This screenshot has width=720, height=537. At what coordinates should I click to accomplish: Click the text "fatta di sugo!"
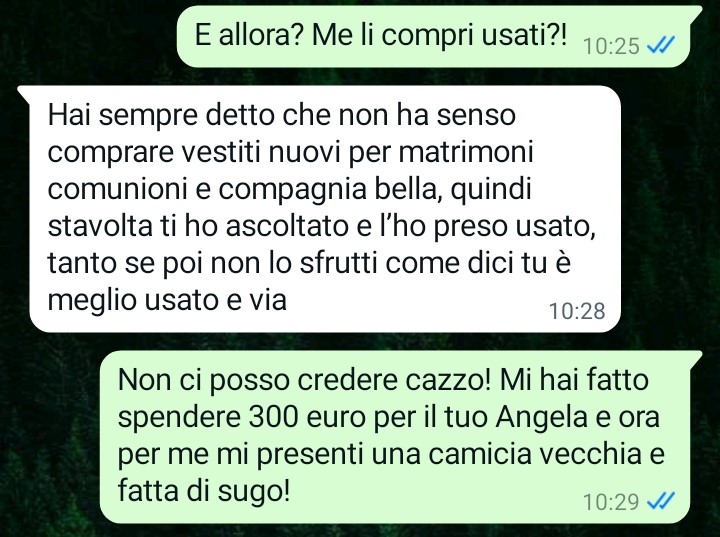point(204,492)
